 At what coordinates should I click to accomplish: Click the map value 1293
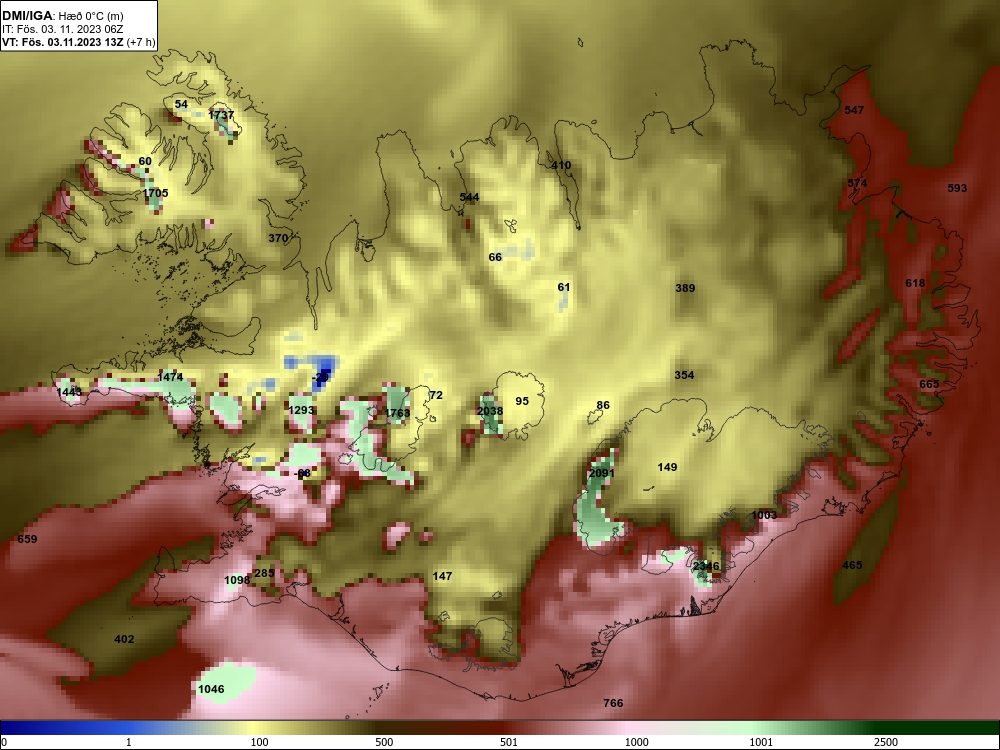pos(301,410)
